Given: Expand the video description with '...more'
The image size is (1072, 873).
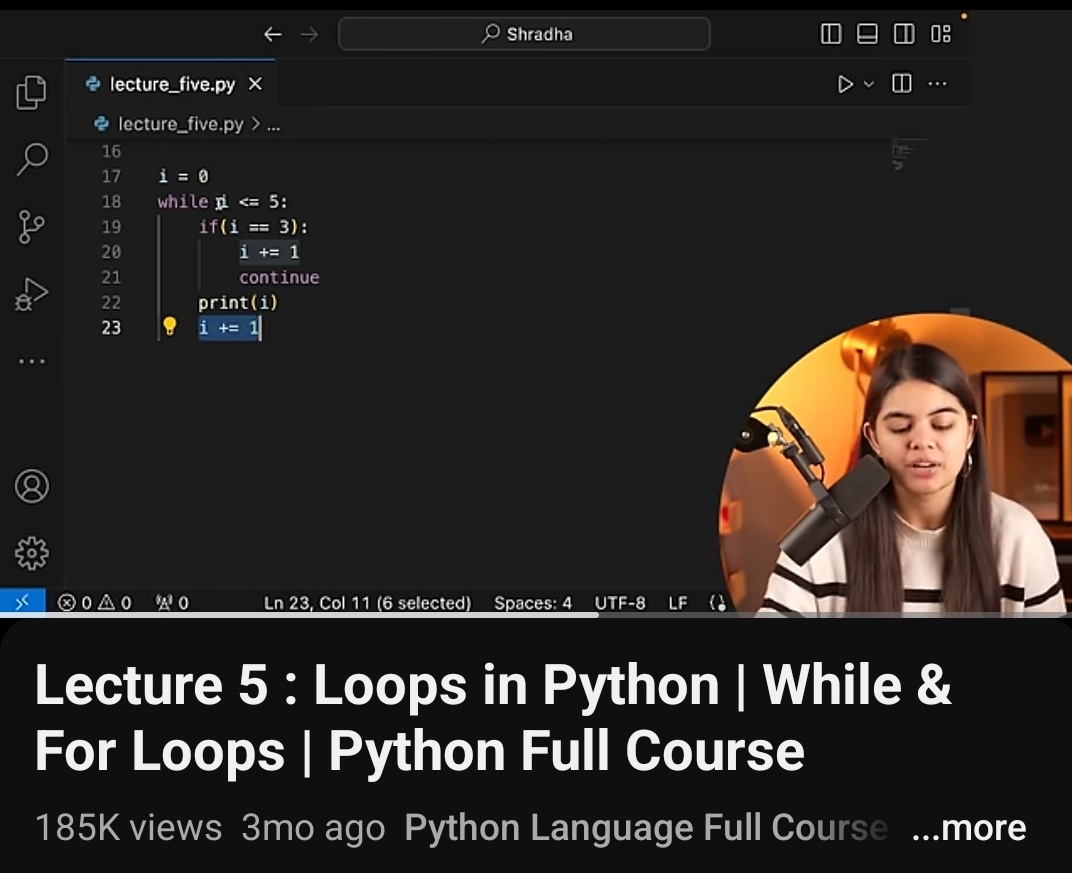Looking at the screenshot, I should (969, 828).
